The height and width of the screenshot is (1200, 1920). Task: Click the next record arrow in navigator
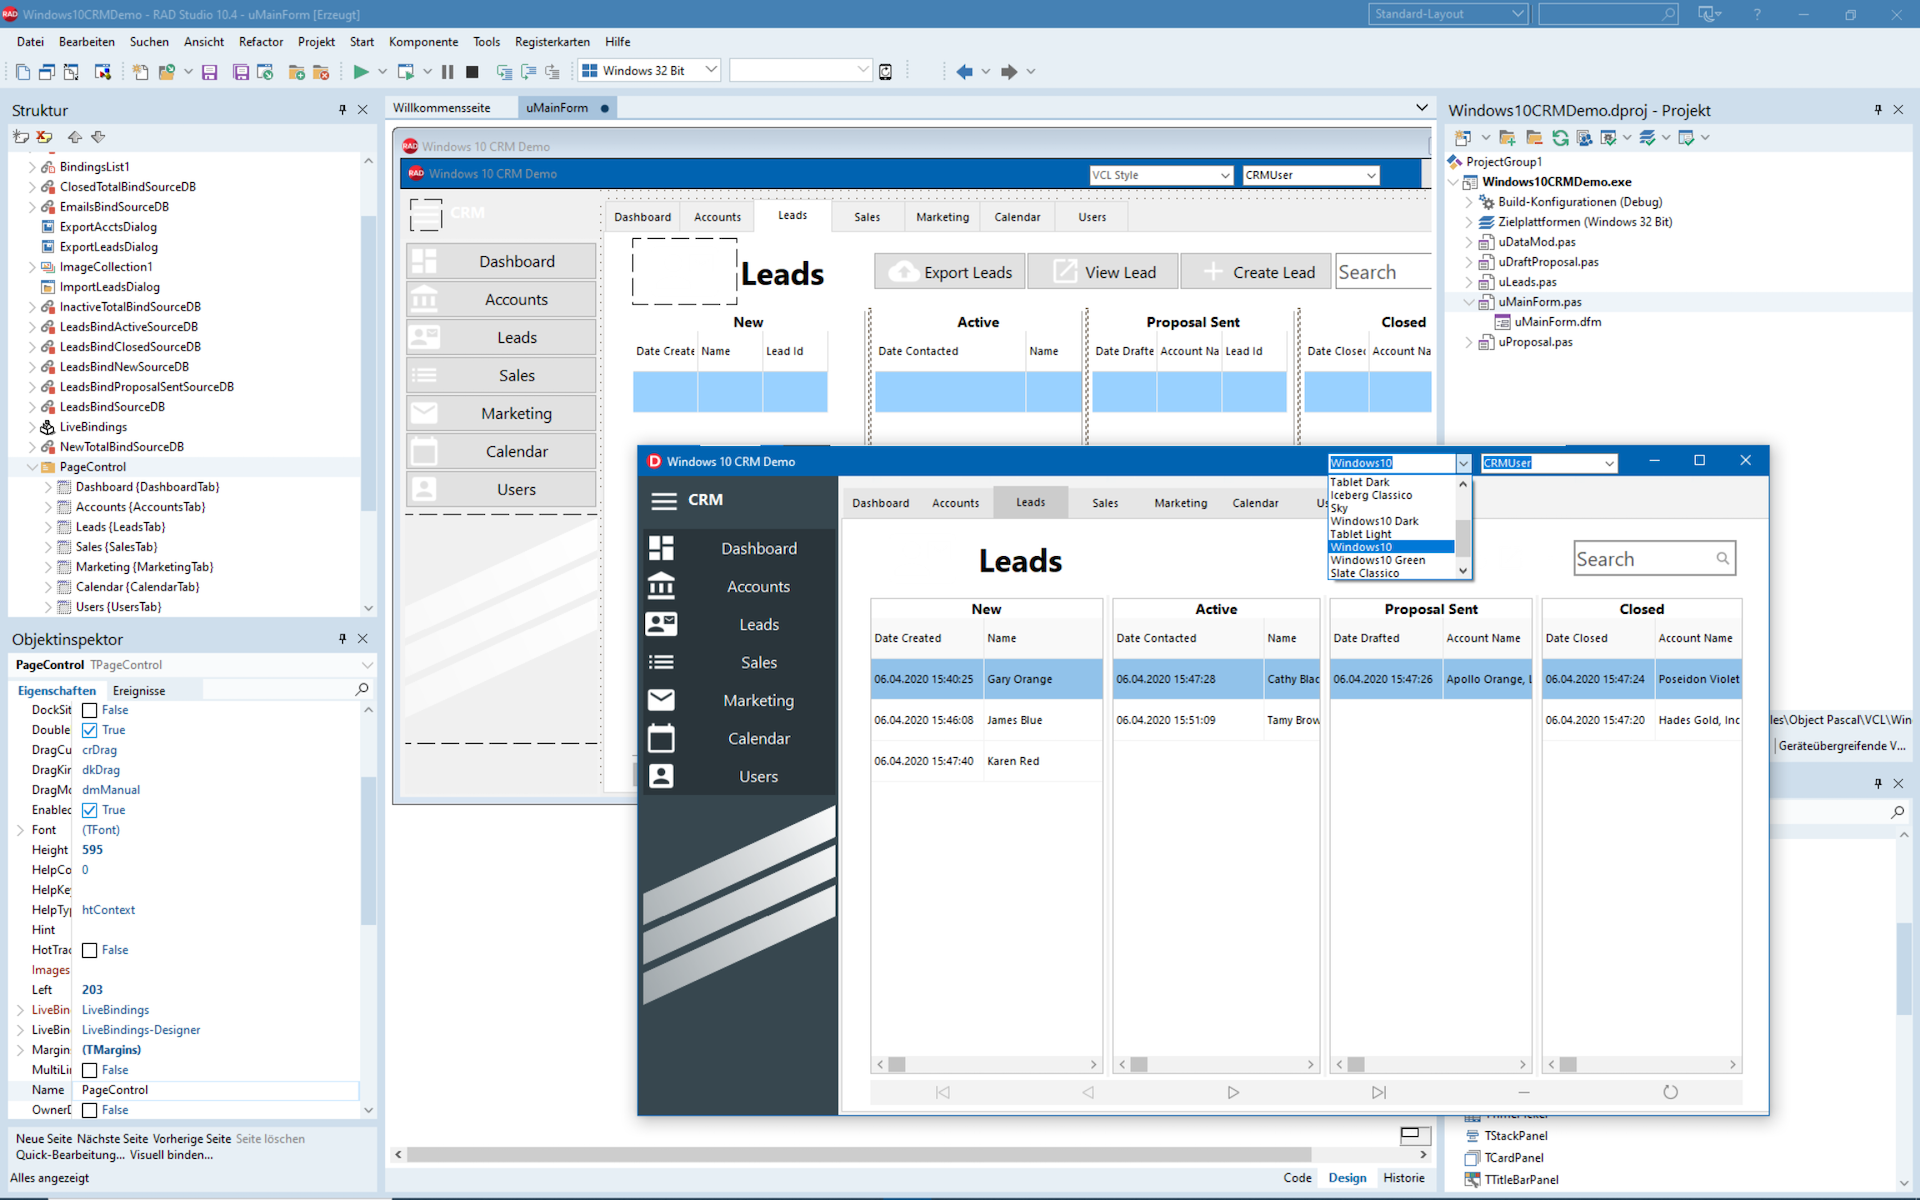pyautogui.click(x=1233, y=1092)
